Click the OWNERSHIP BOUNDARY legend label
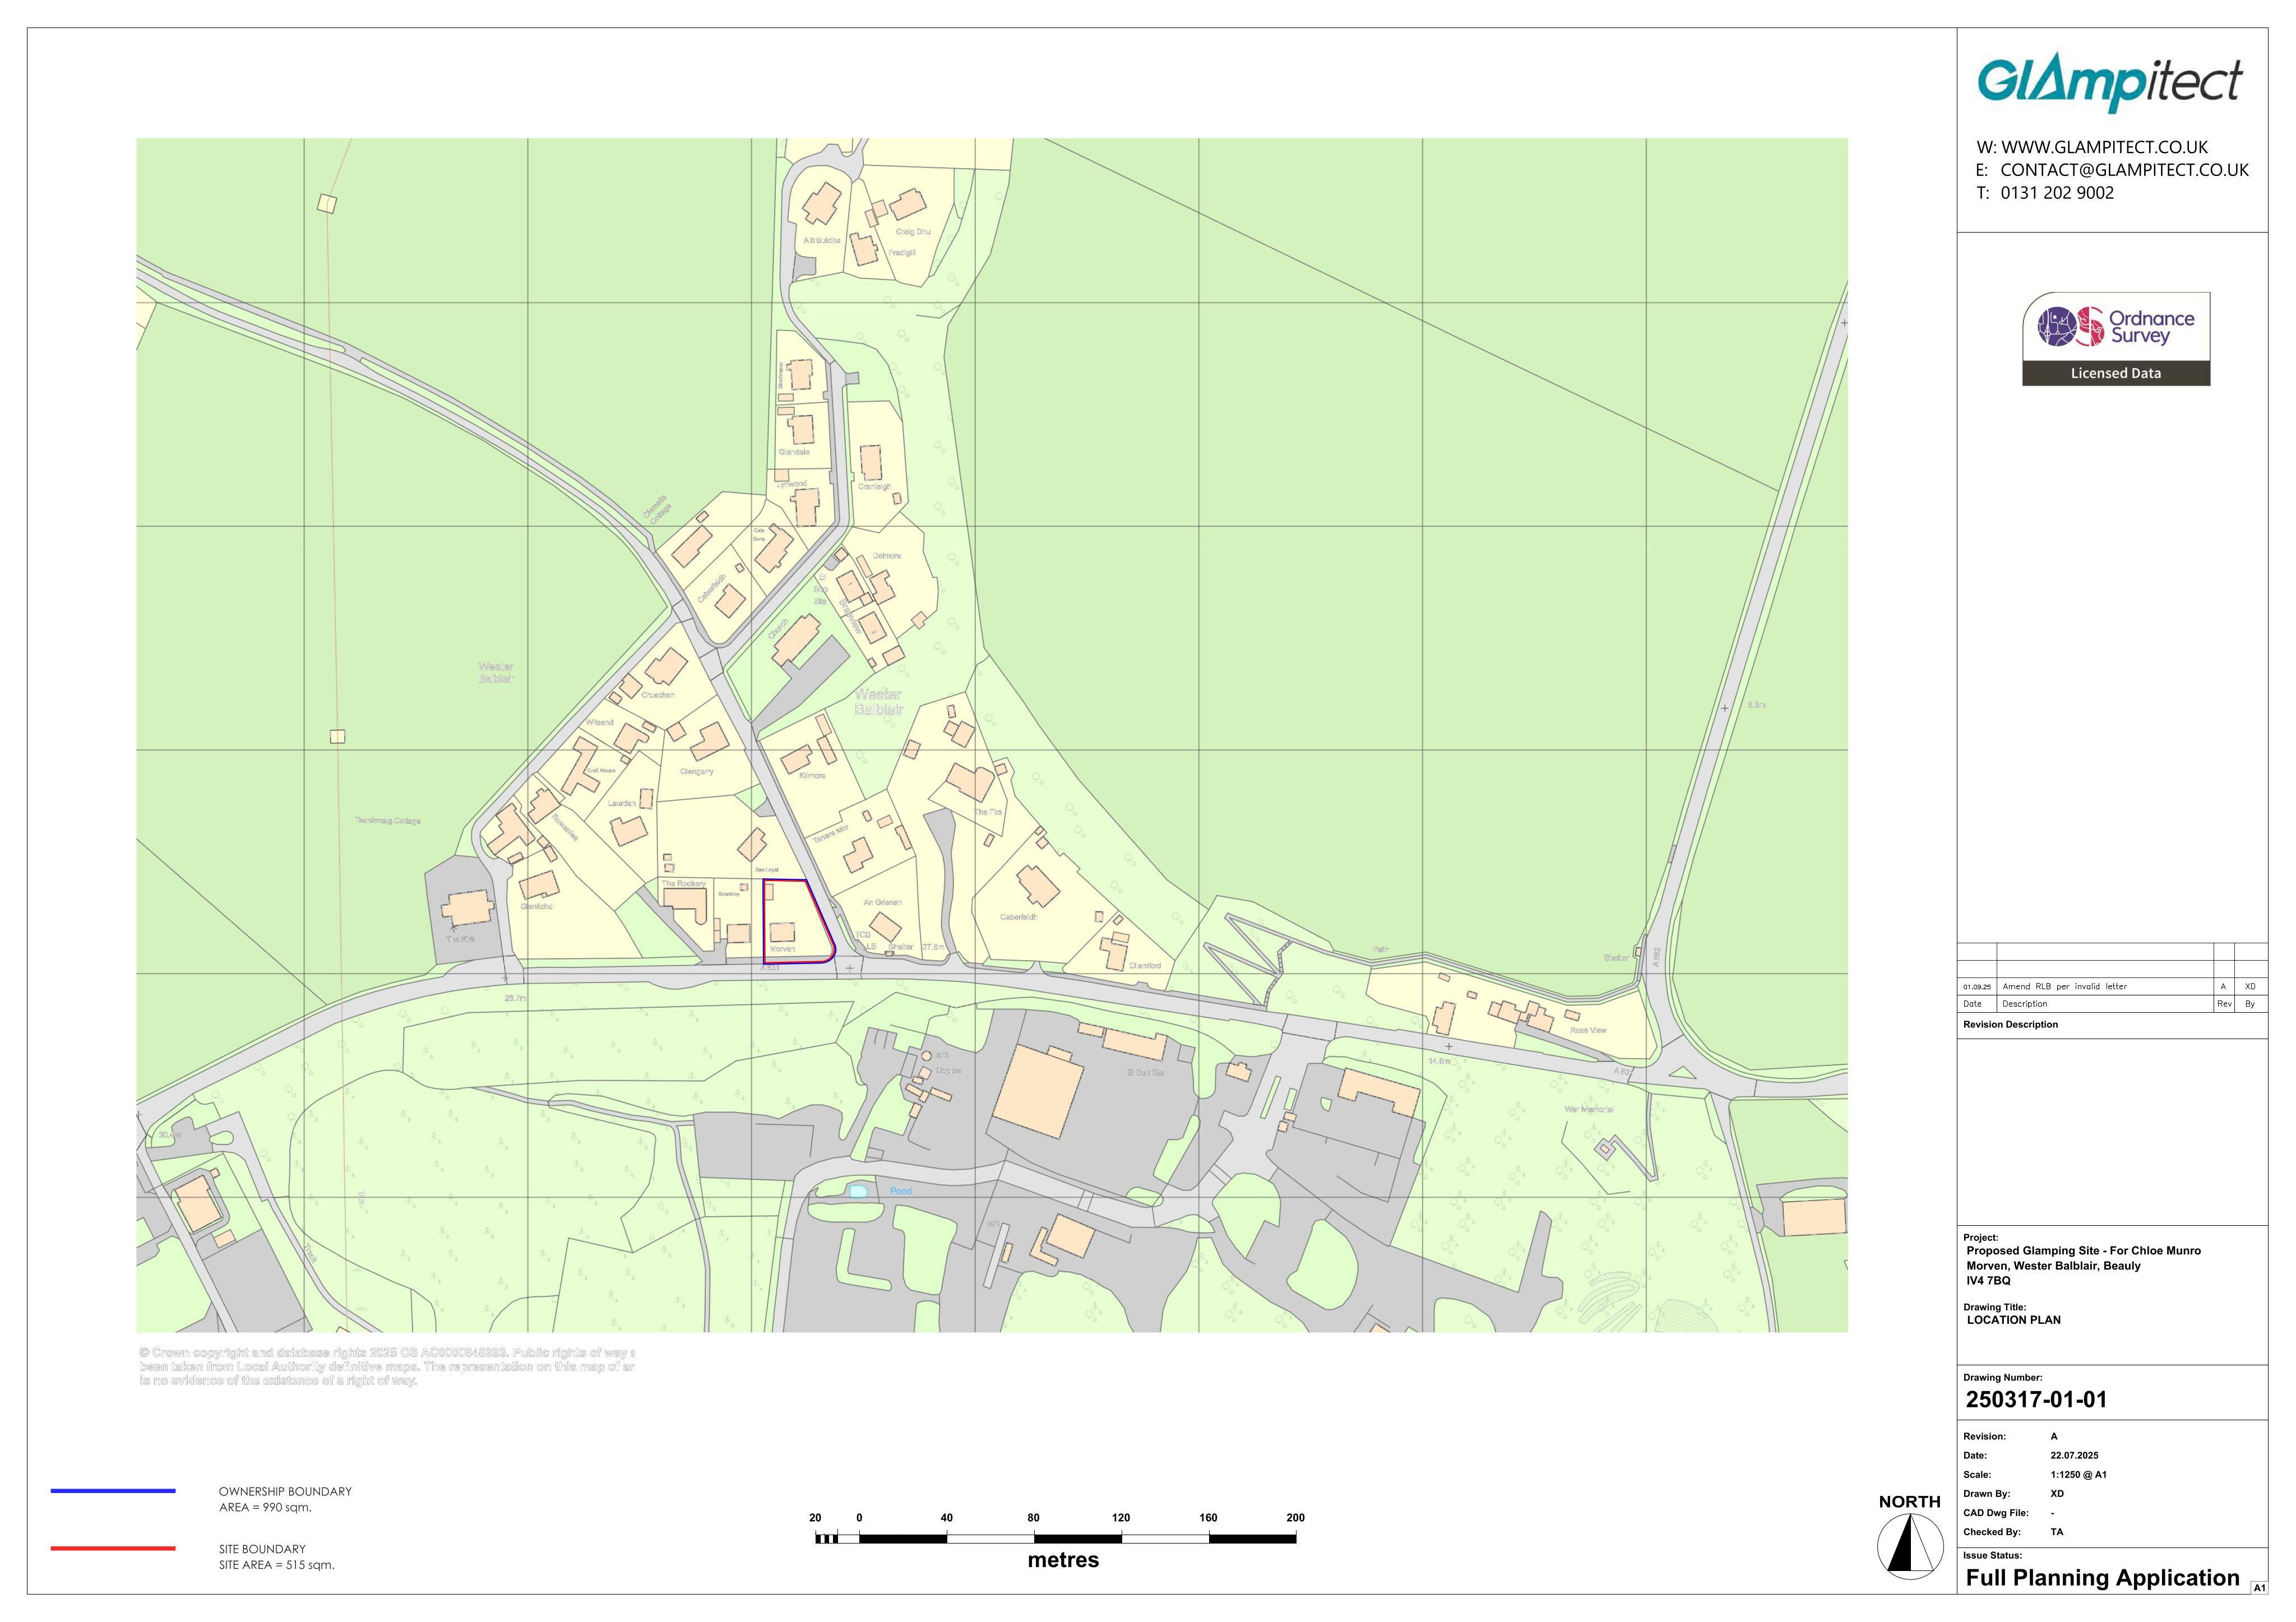The width and height of the screenshot is (2296, 1622). (285, 1491)
